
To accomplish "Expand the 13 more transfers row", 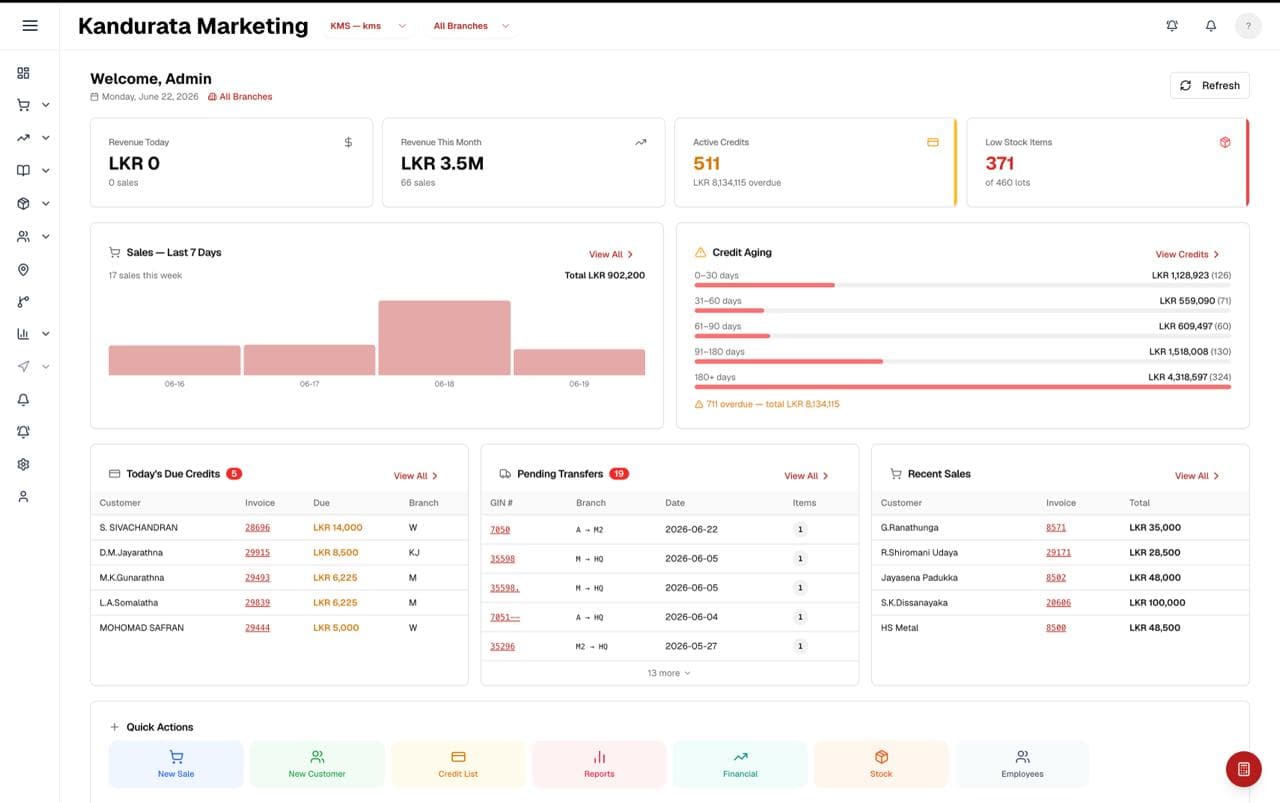I will [x=669, y=673].
